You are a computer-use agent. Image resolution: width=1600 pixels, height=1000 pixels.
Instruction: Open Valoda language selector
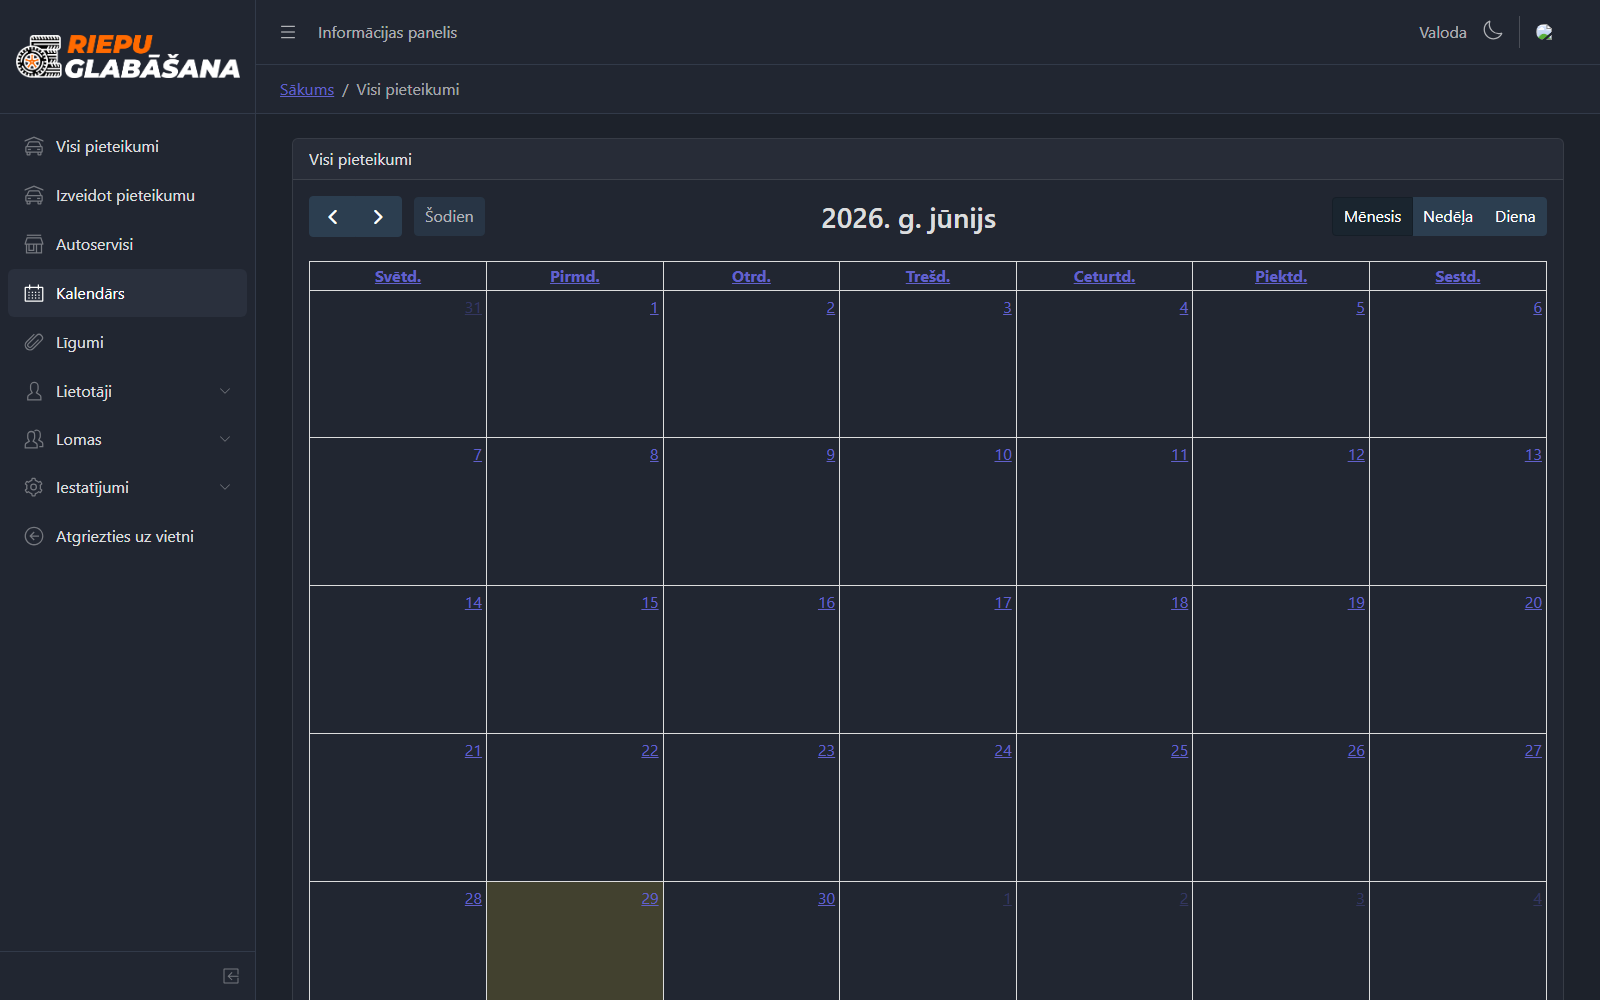point(1442,32)
